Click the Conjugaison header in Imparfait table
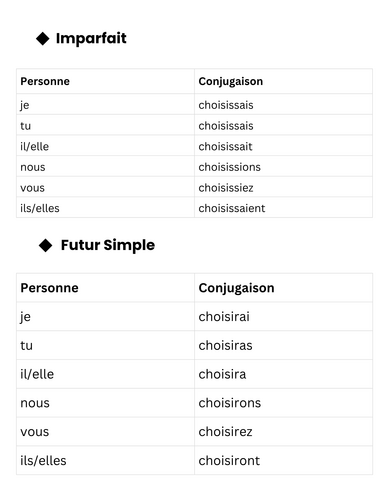386x500 pixels. click(231, 82)
